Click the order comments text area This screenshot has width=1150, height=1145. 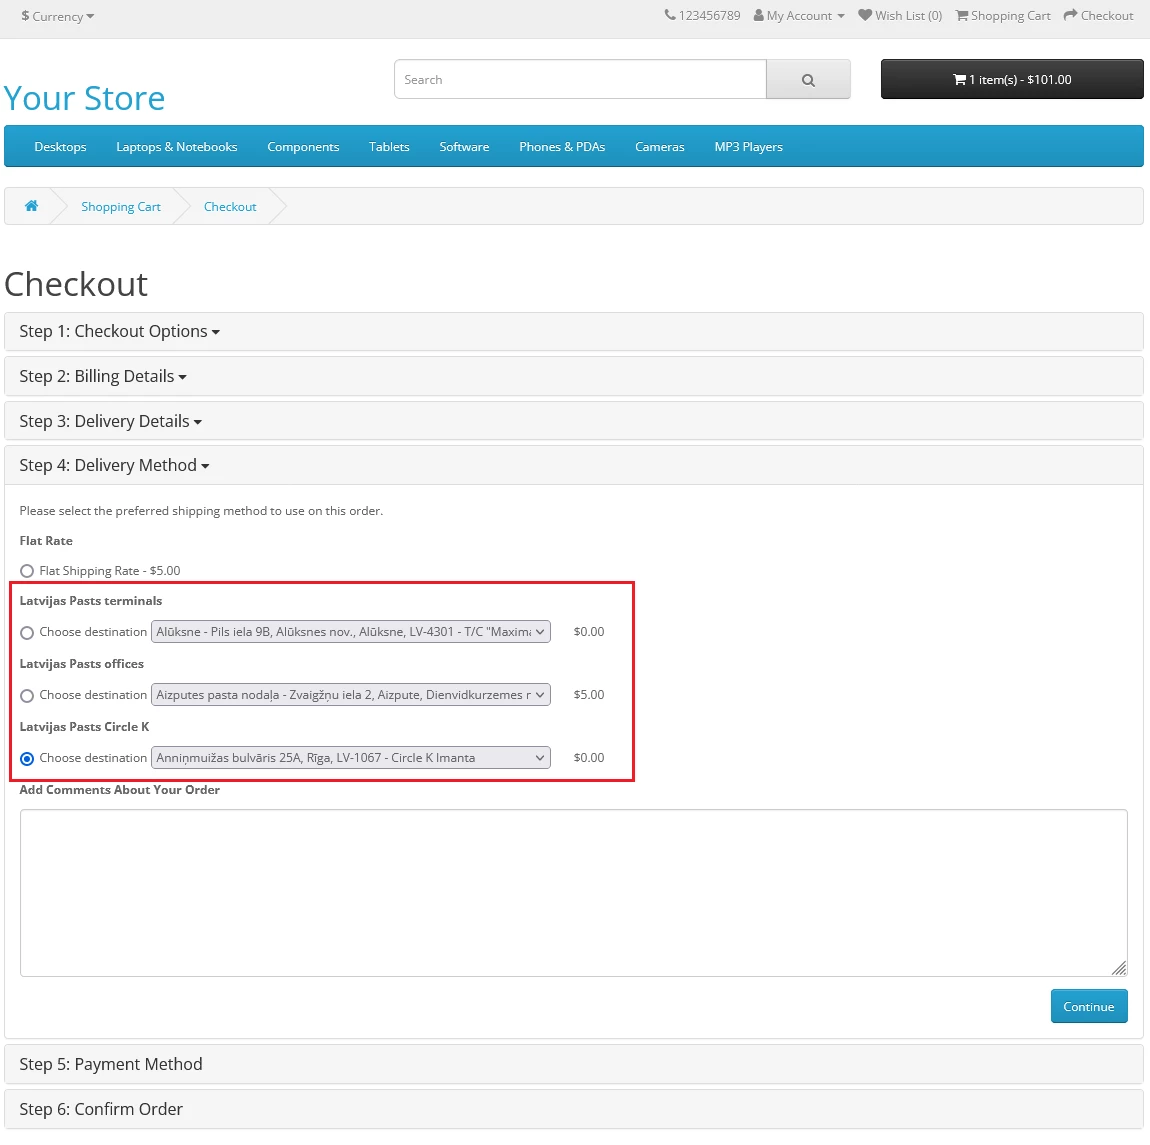pos(573,892)
